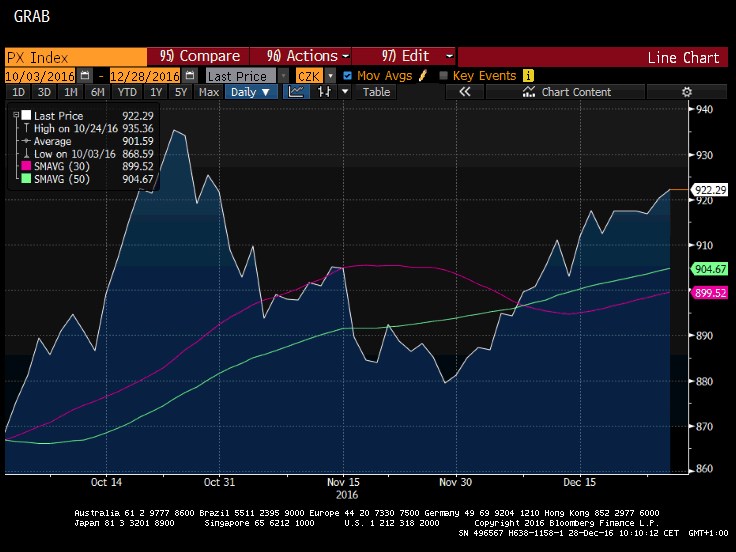Switch to the 6M time range
This screenshot has height=552, width=736.
97,92
